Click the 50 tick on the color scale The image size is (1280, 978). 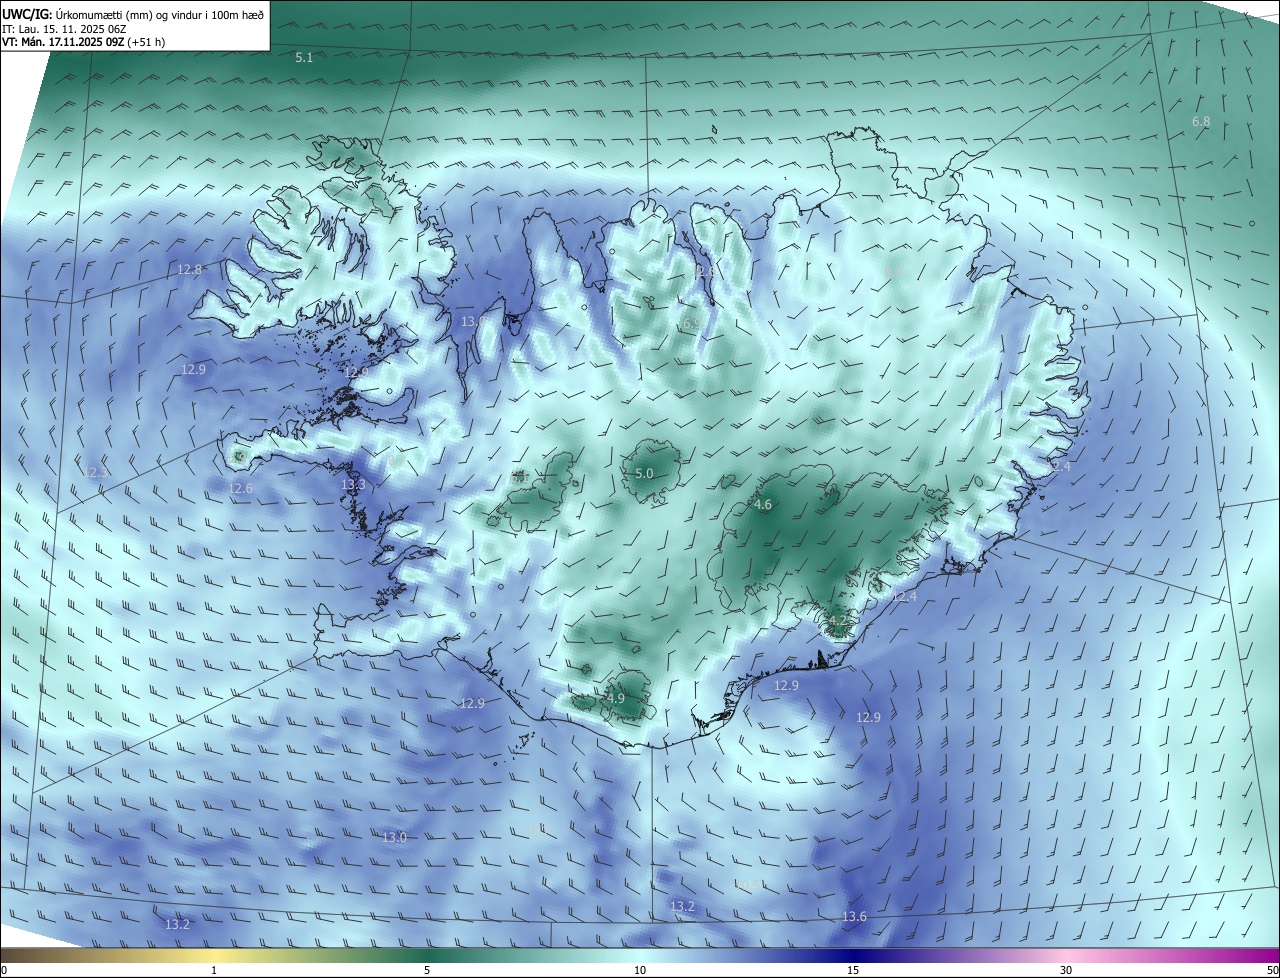pos(1272,970)
